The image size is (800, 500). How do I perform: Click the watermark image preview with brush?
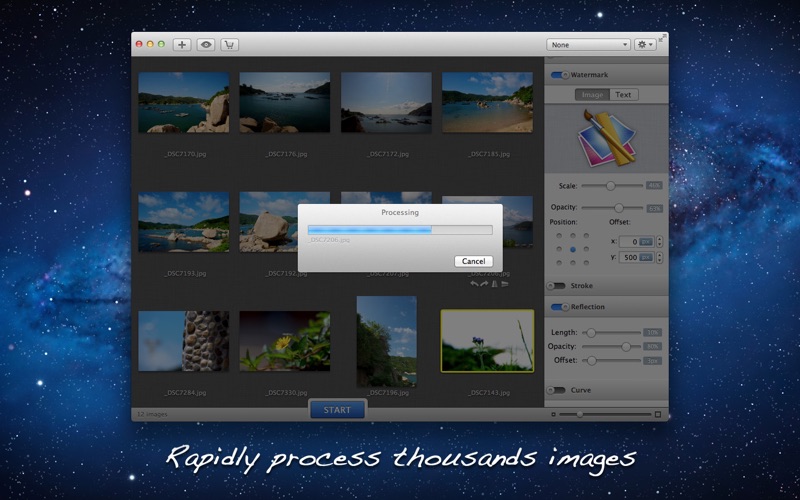607,137
